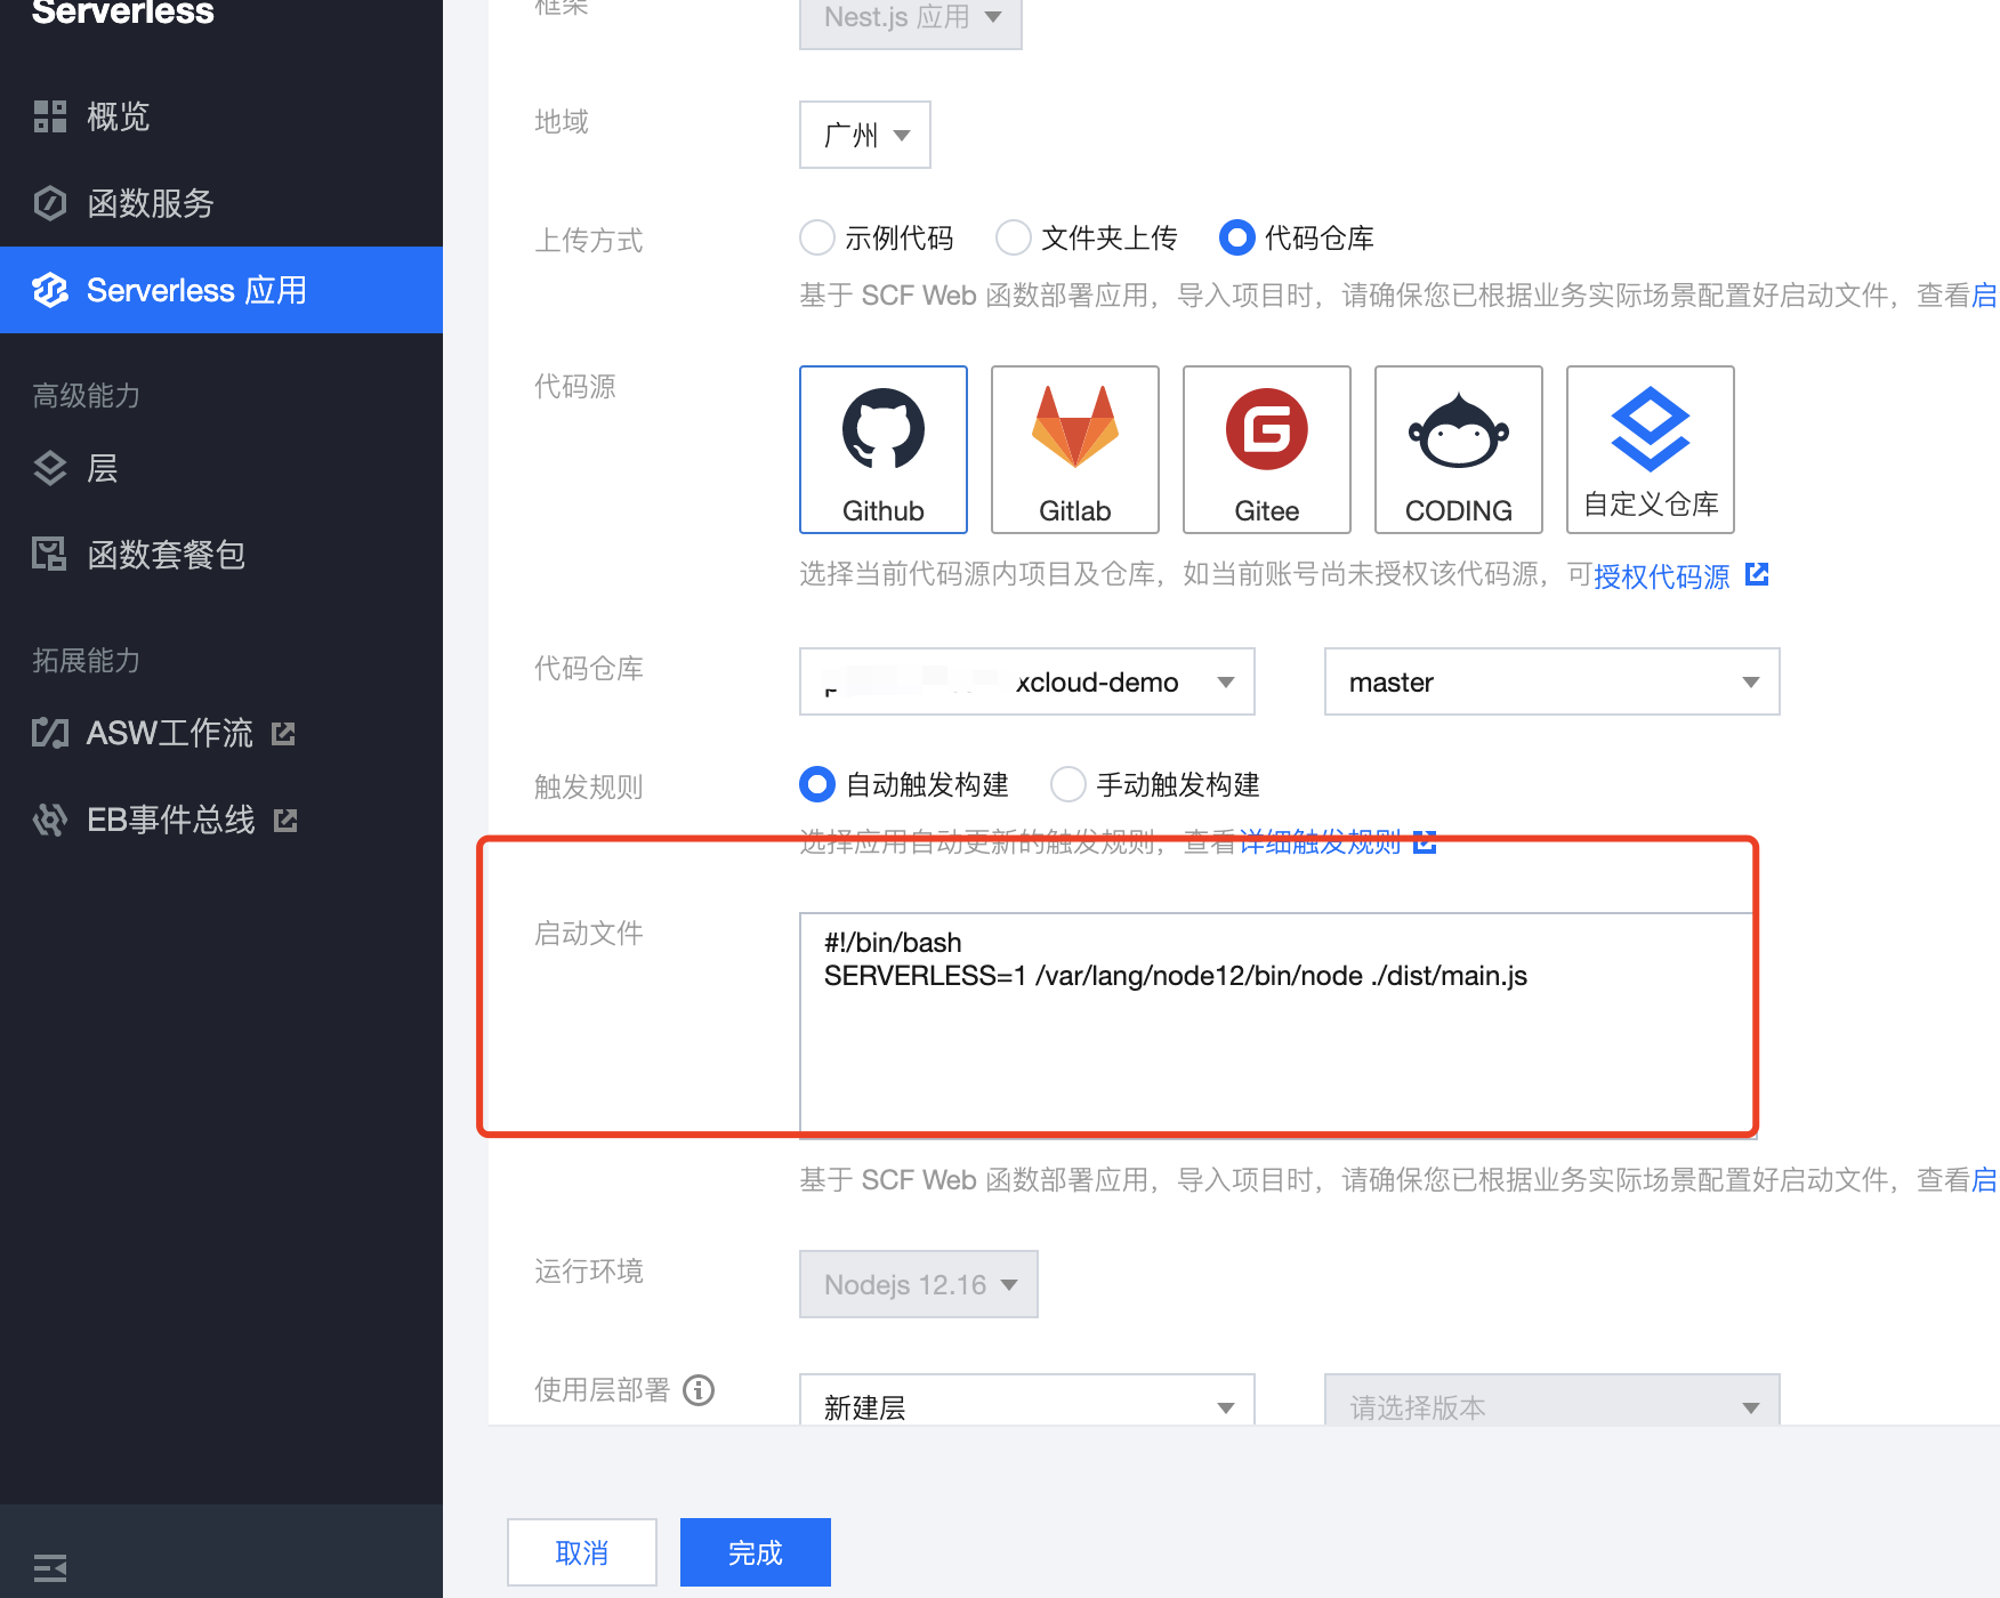Choose Gitee as the code source
The width and height of the screenshot is (2000, 1598).
(x=1267, y=449)
